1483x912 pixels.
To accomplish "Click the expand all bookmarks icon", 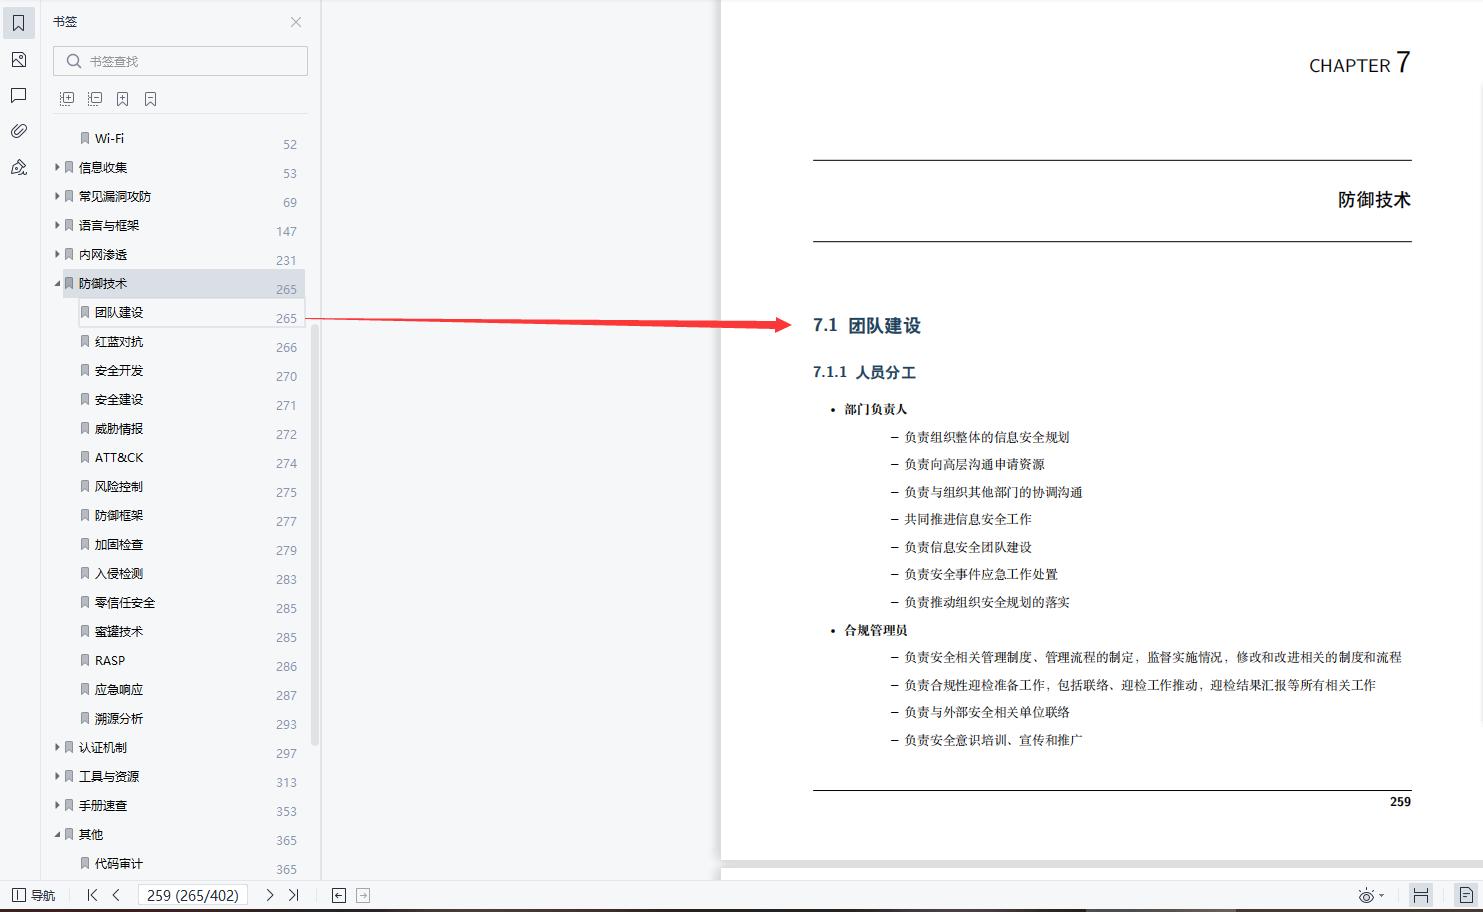I will 67,99.
